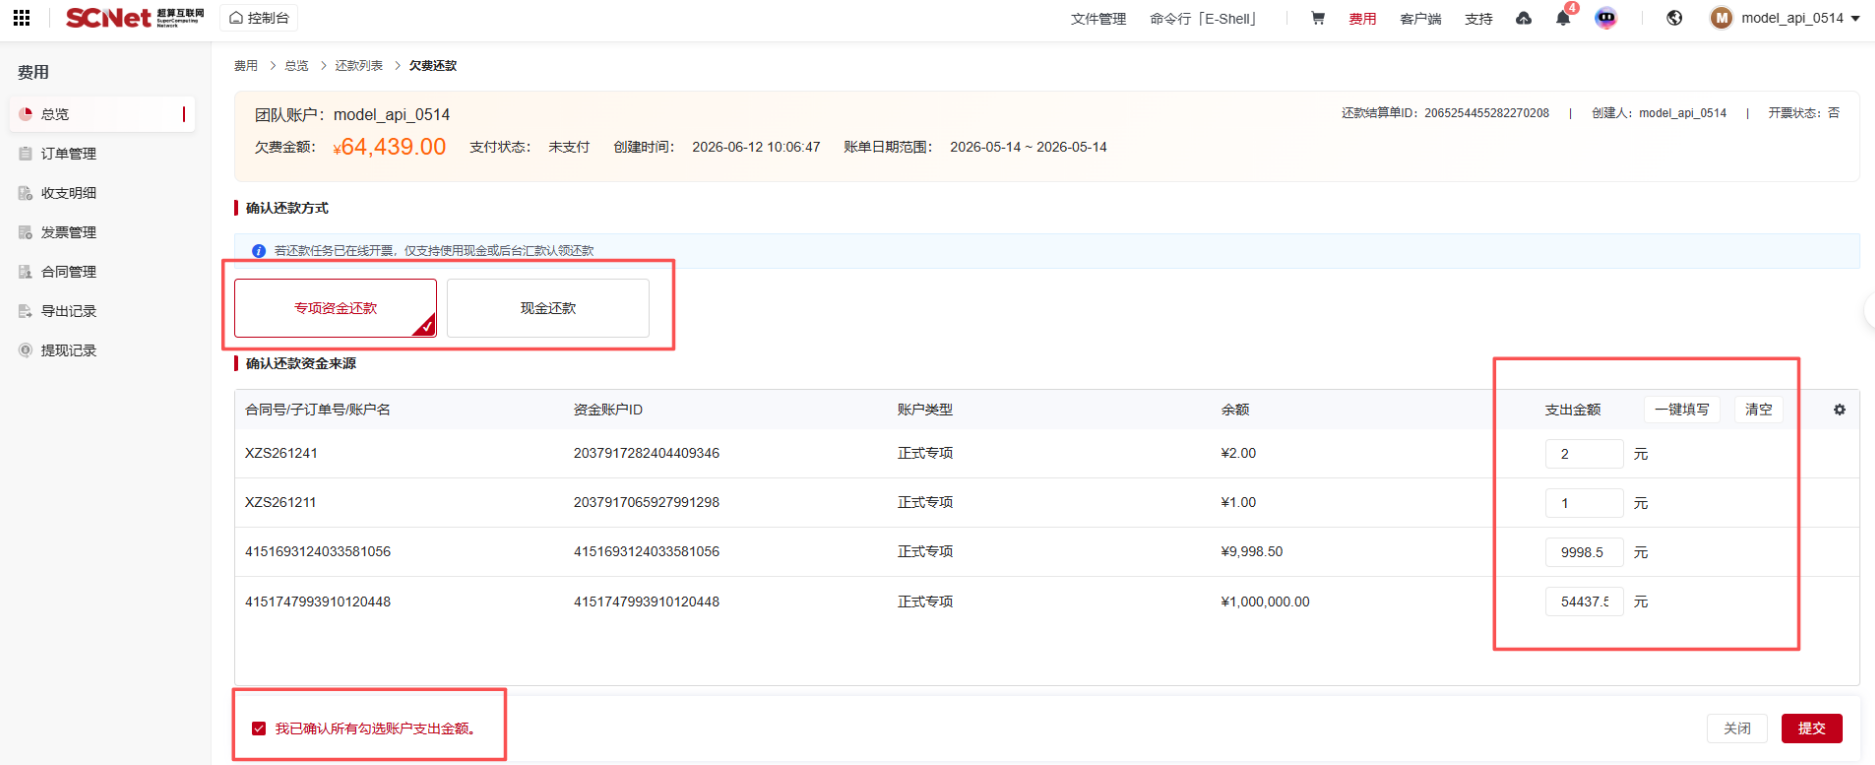Click amount field for 4151747993910120448 row
This screenshot has height=765, width=1875.
pos(1584,602)
